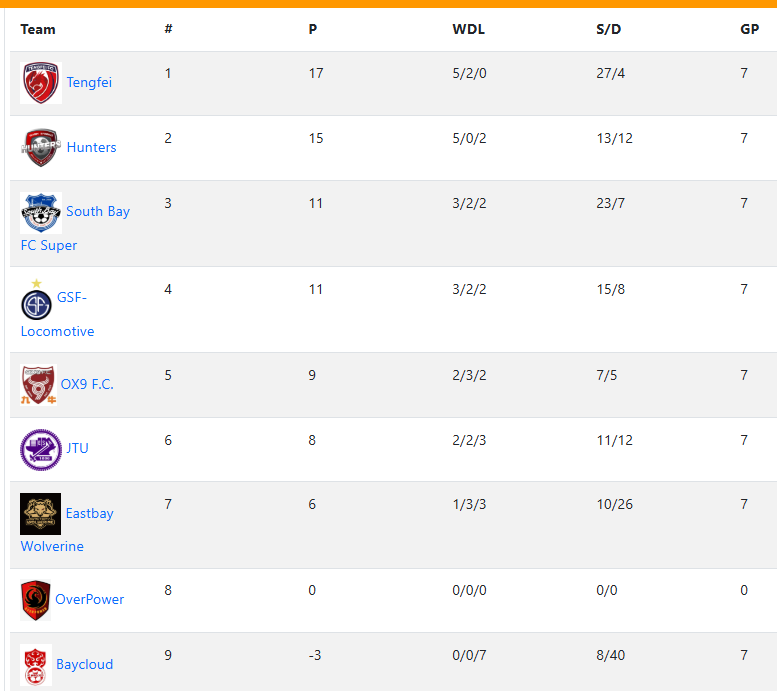Open South Bay FC Super link
Image resolution: width=777 pixels, height=691 pixels.
[75, 228]
